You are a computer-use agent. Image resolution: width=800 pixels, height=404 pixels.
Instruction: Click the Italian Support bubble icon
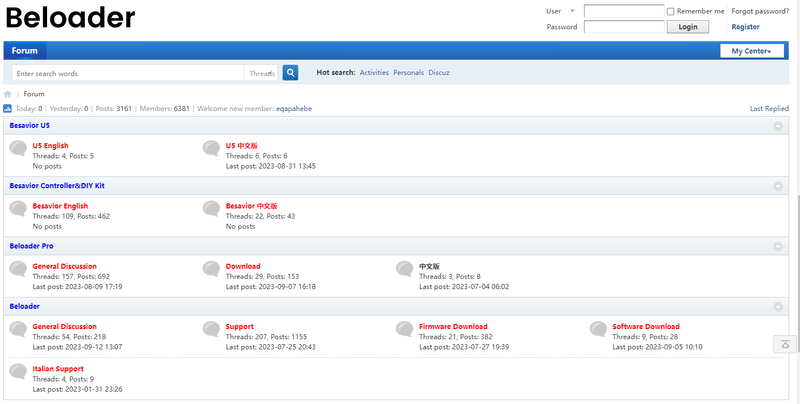(18, 371)
